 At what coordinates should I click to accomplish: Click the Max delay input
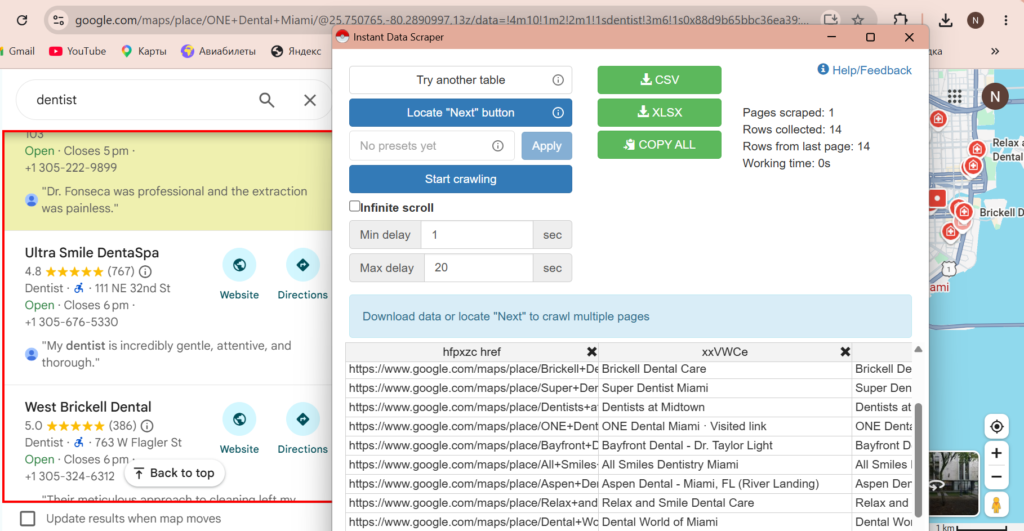[x=479, y=268]
